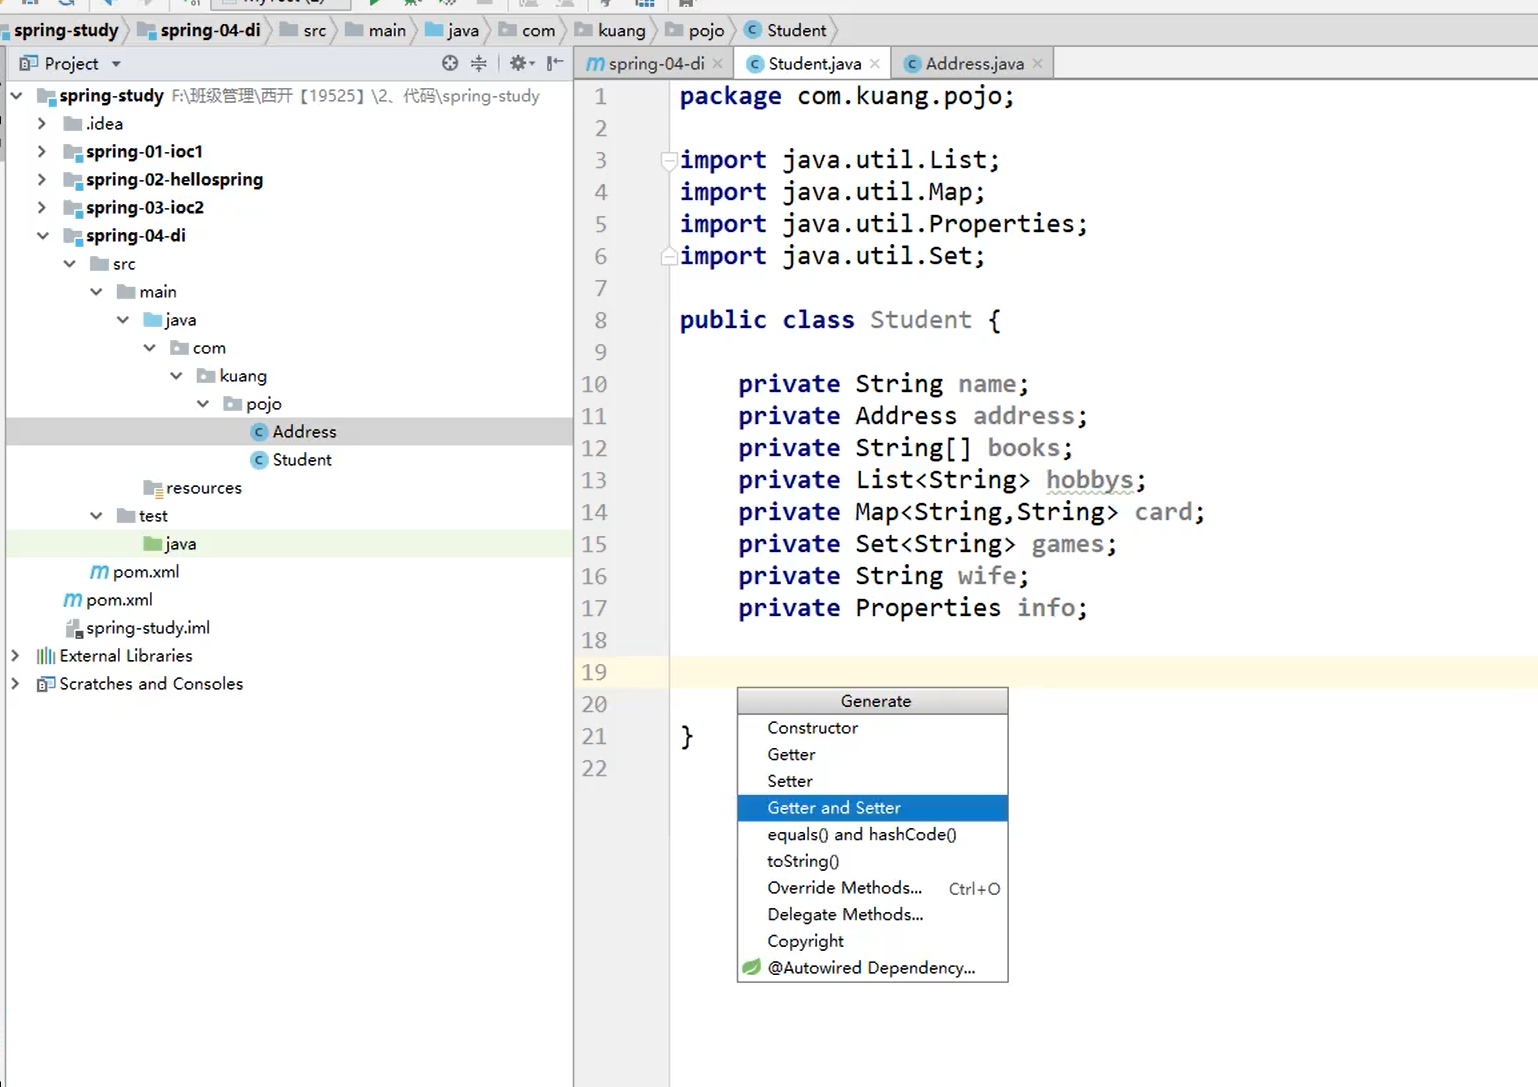Image resolution: width=1538 pixels, height=1087 pixels.
Task: Hide the Project tool window
Action: 555,63
